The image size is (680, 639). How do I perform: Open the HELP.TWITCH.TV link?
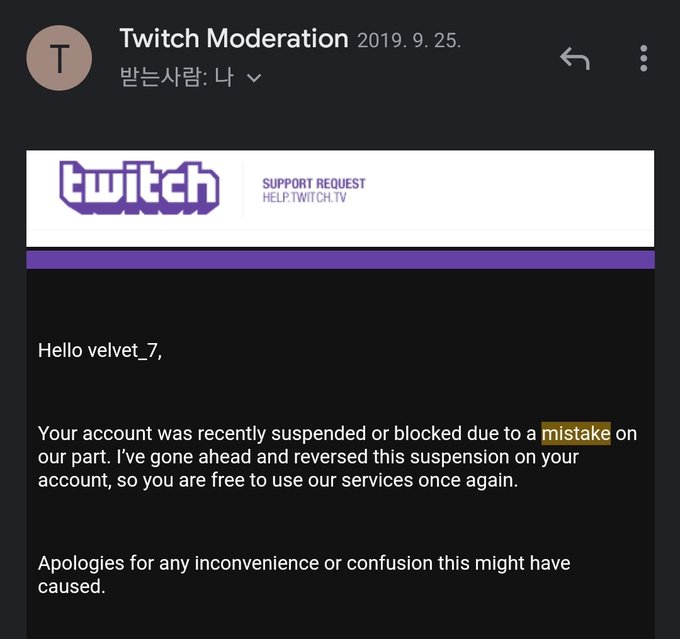[304, 198]
